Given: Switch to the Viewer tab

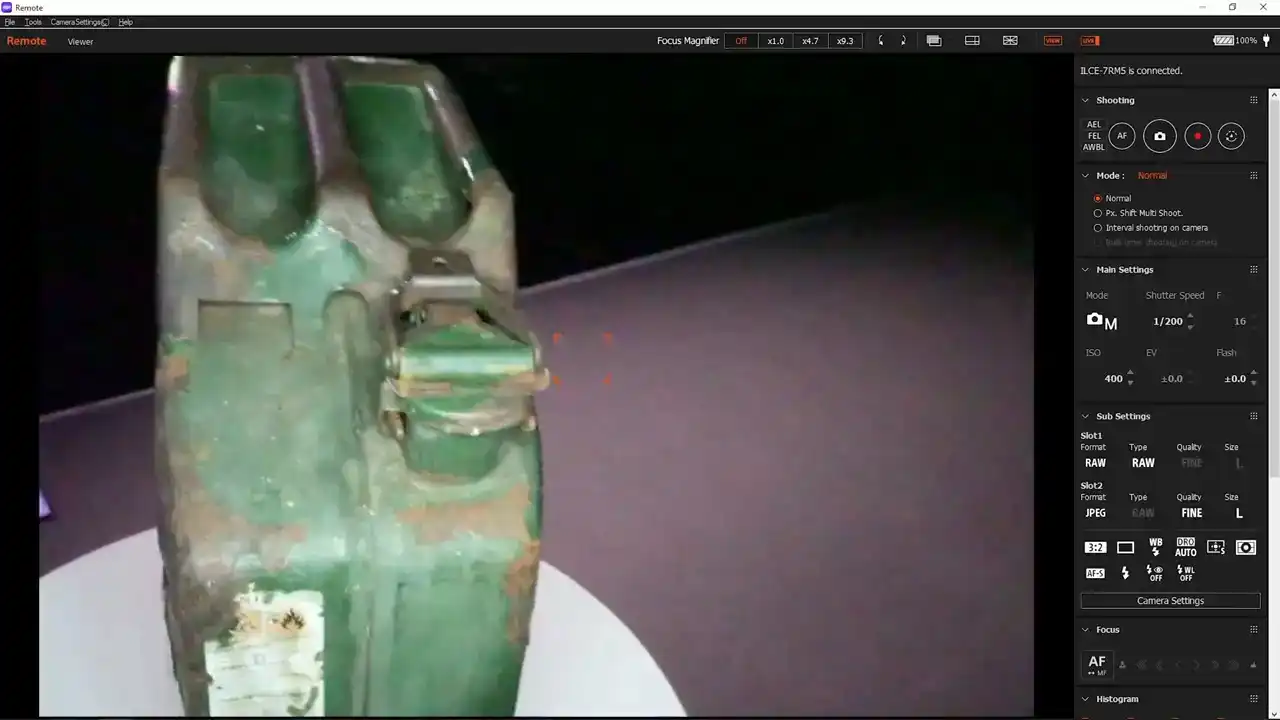Looking at the screenshot, I should pyautogui.click(x=80, y=42).
